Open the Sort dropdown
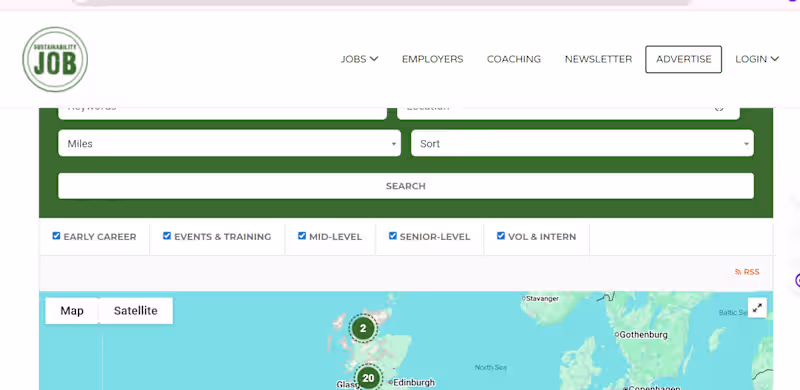This screenshot has width=800, height=390. coord(582,143)
